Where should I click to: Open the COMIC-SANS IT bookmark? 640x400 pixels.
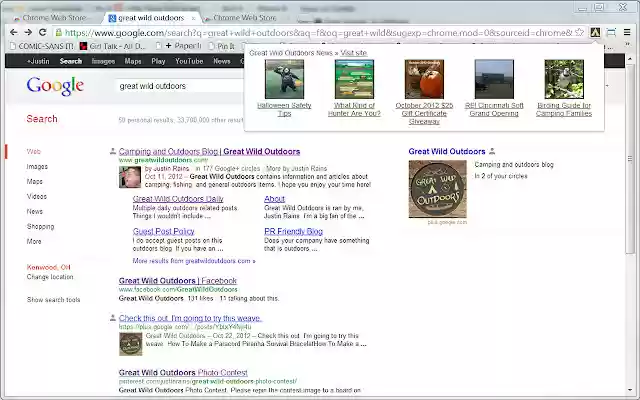42,46
